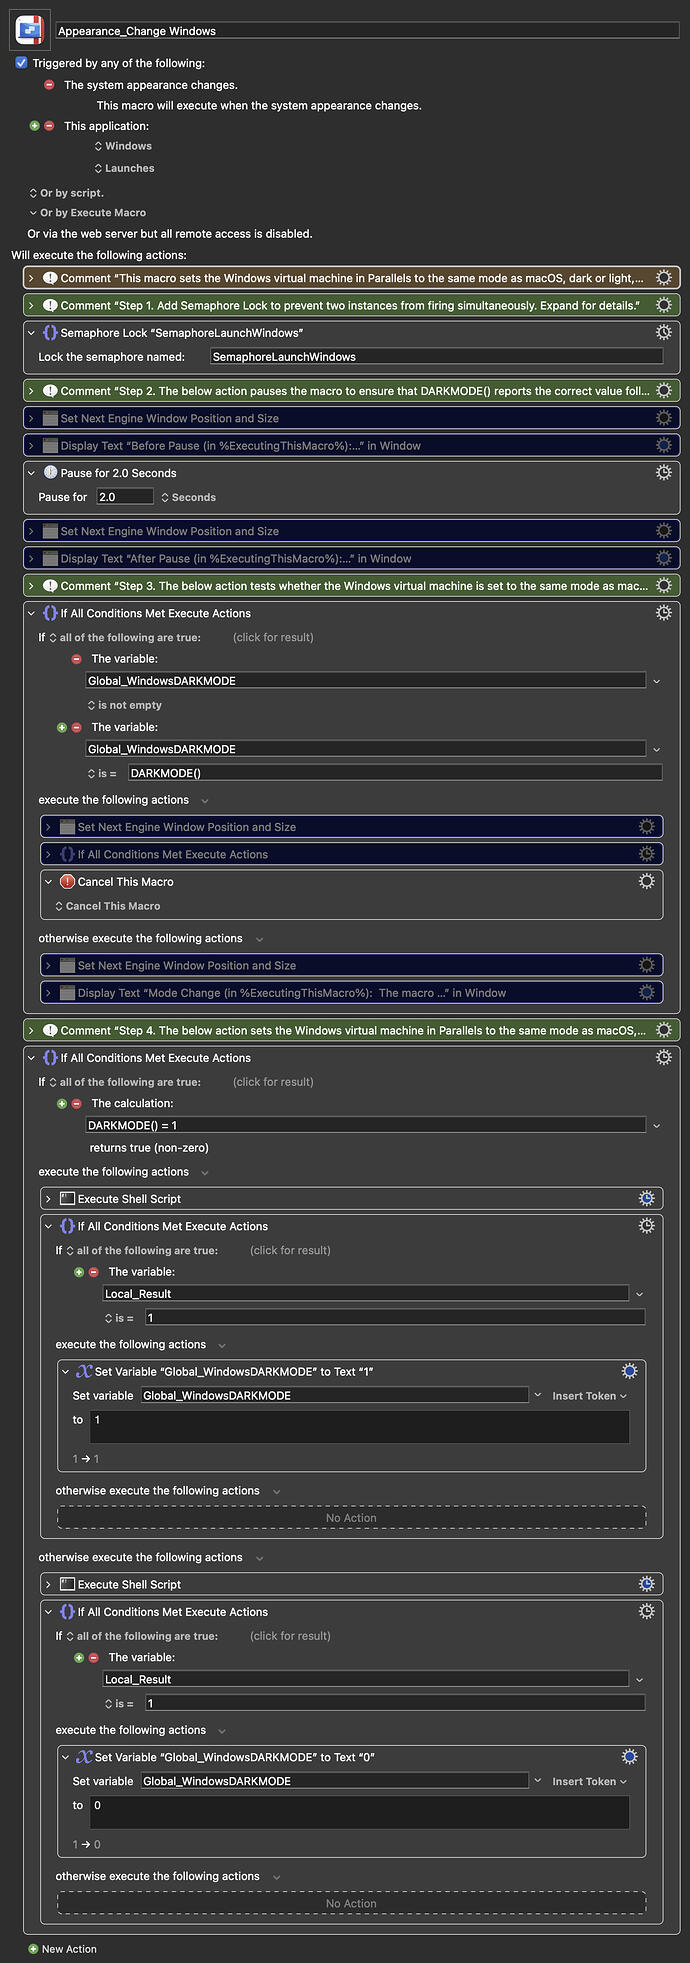Click the red Cancel This Macro action icon
This screenshot has height=1963, width=690.
tap(67, 881)
